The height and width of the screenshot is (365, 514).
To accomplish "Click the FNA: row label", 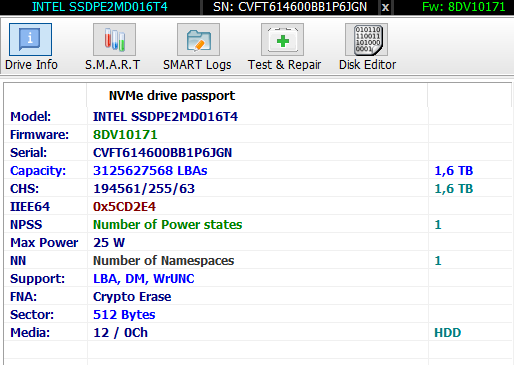I will pyautogui.click(x=23, y=297).
